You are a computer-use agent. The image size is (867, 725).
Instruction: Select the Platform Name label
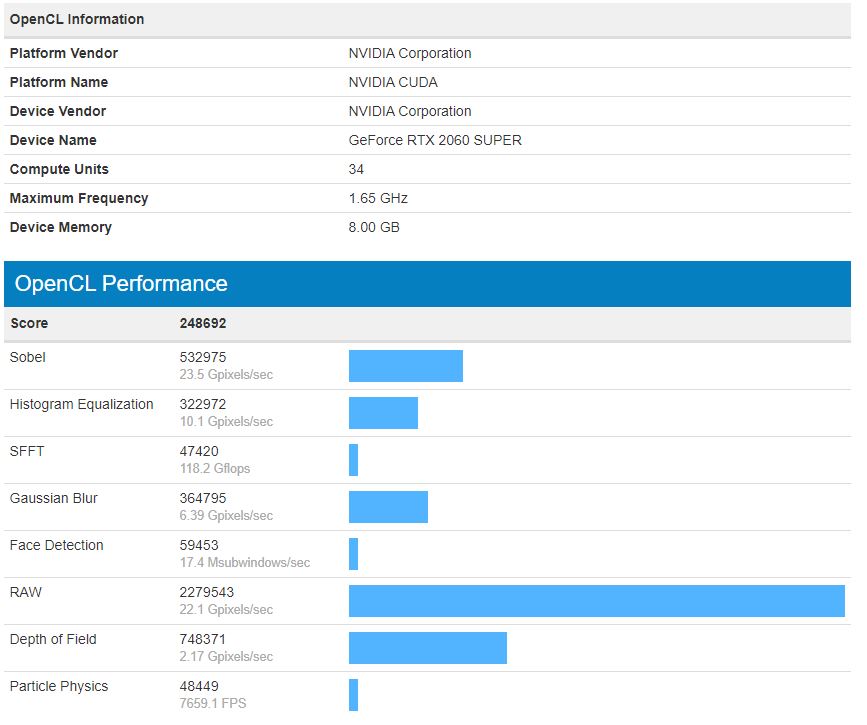coord(59,82)
